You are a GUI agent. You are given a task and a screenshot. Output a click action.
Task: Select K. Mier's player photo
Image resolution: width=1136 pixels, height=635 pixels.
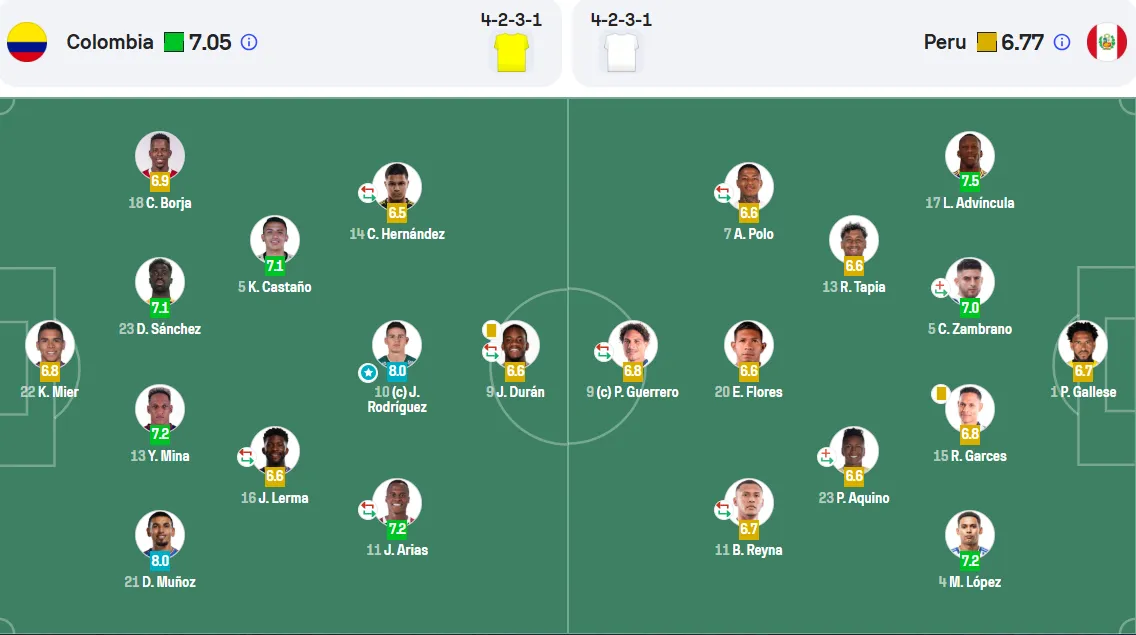click(x=50, y=345)
